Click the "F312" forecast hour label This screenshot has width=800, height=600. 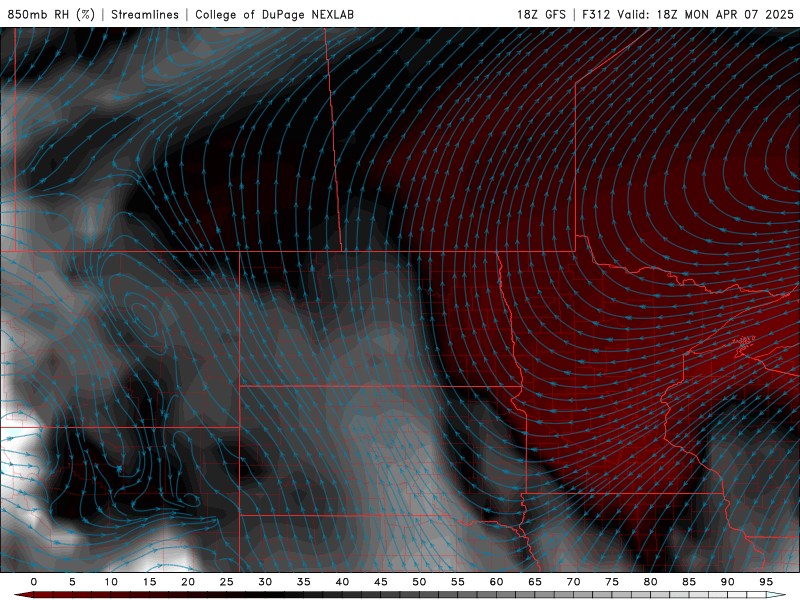596,14
